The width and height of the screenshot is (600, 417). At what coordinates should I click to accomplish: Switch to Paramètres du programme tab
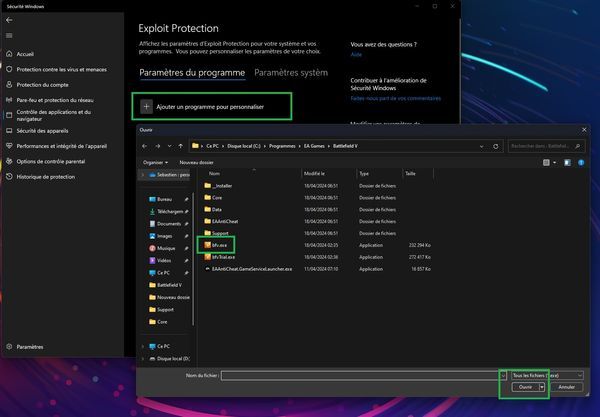pos(191,73)
